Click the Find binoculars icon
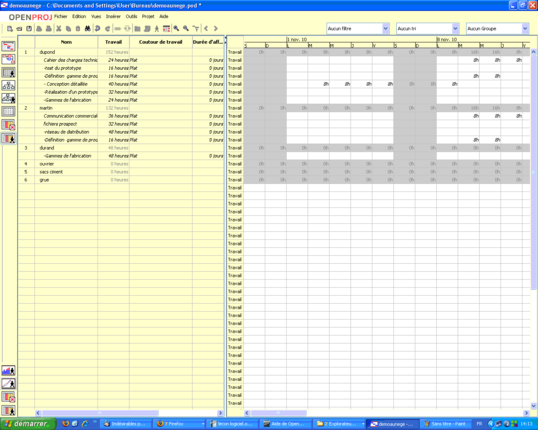 [87, 29]
